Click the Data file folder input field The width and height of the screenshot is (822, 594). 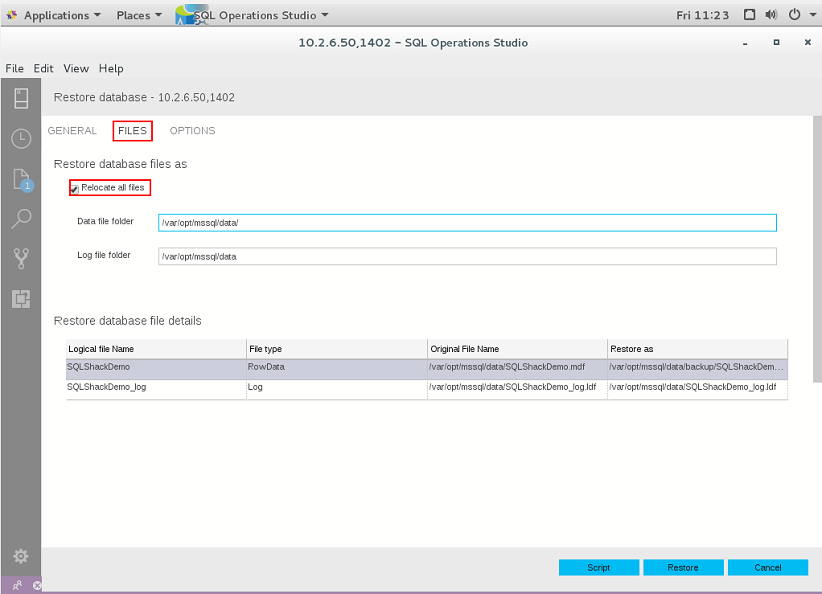tap(467, 223)
